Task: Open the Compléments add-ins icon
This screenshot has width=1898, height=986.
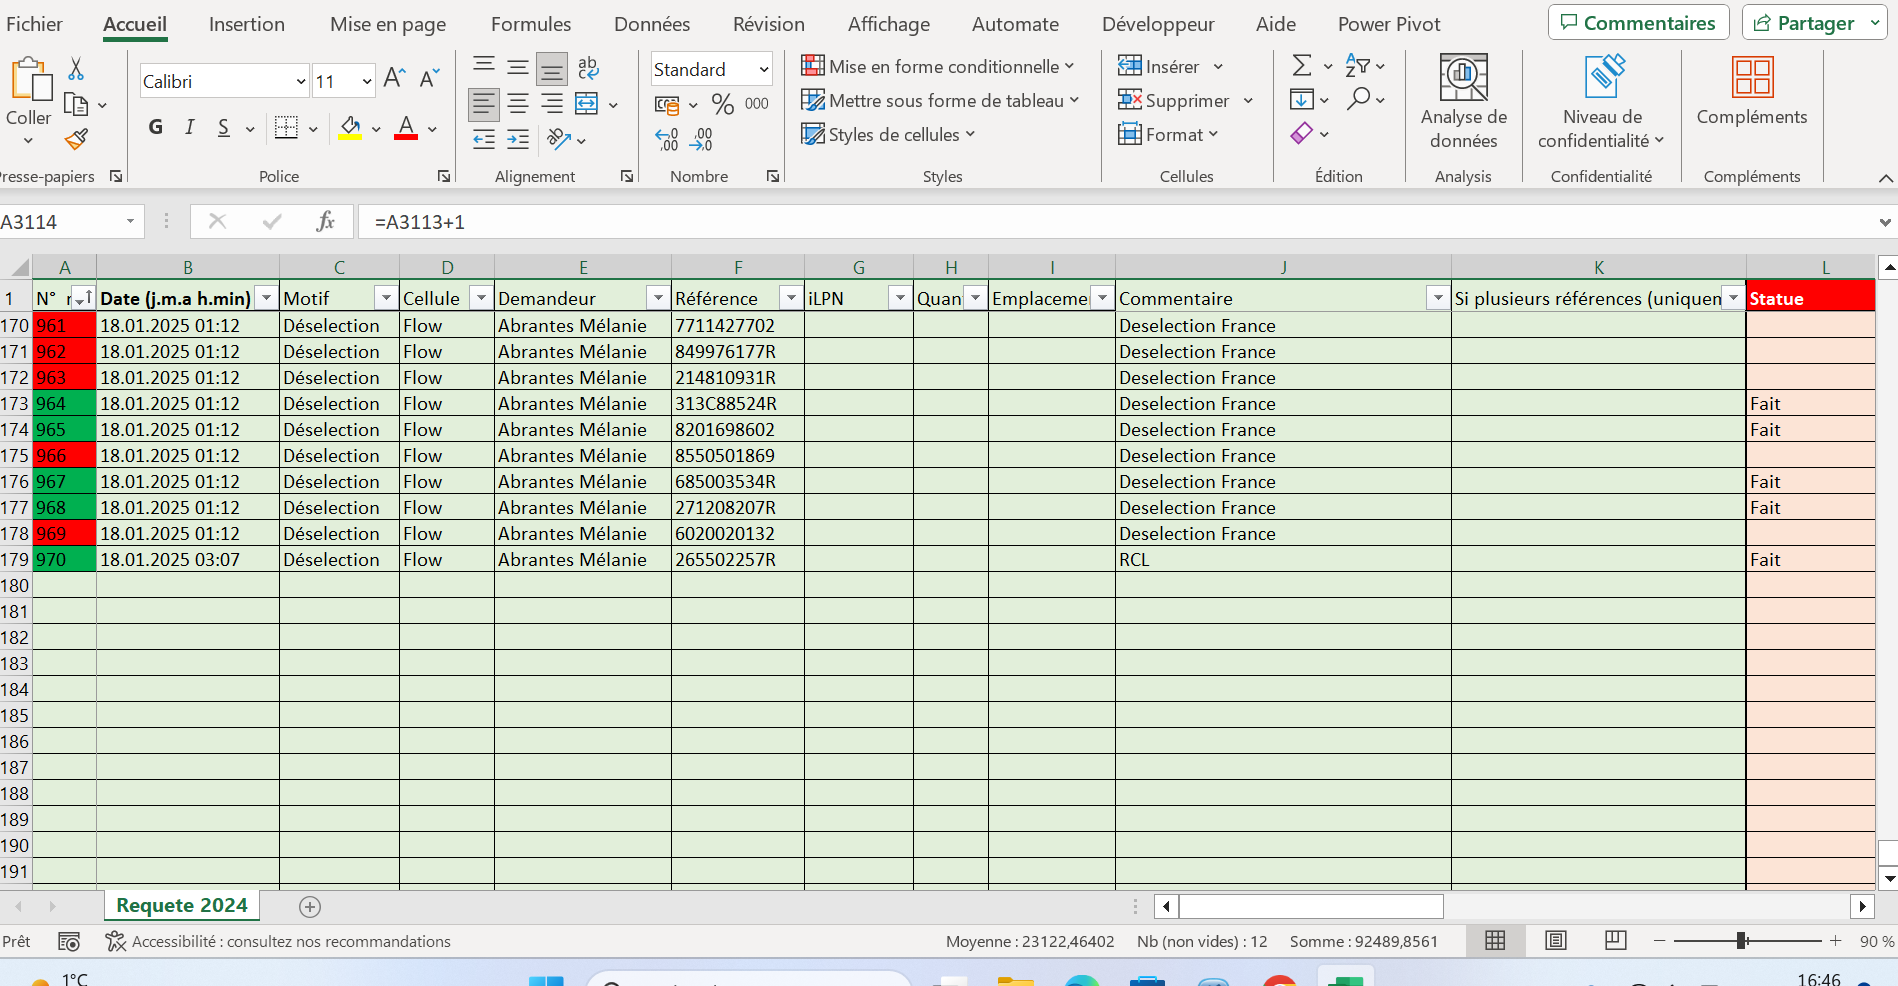Action: click(1751, 92)
